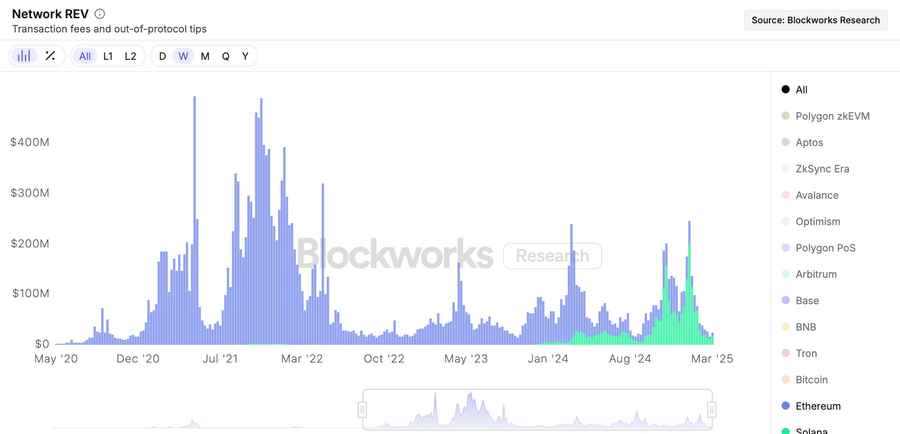
Task: Click the Aug '24 axis label
Action: click(630, 359)
